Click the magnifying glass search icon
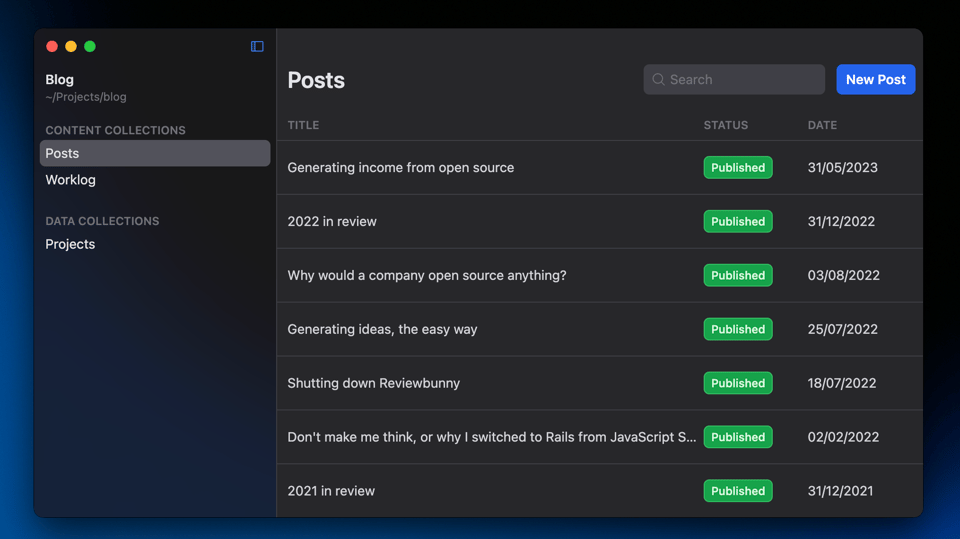 pyautogui.click(x=658, y=80)
